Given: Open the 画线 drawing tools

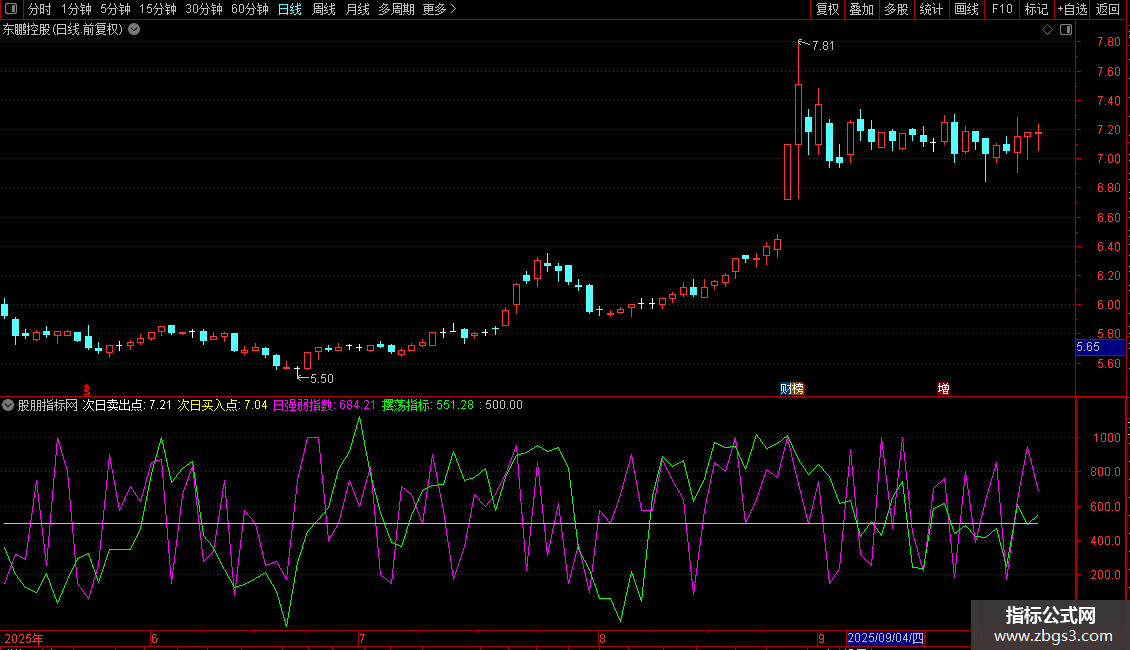Looking at the screenshot, I should [x=966, y=9].
